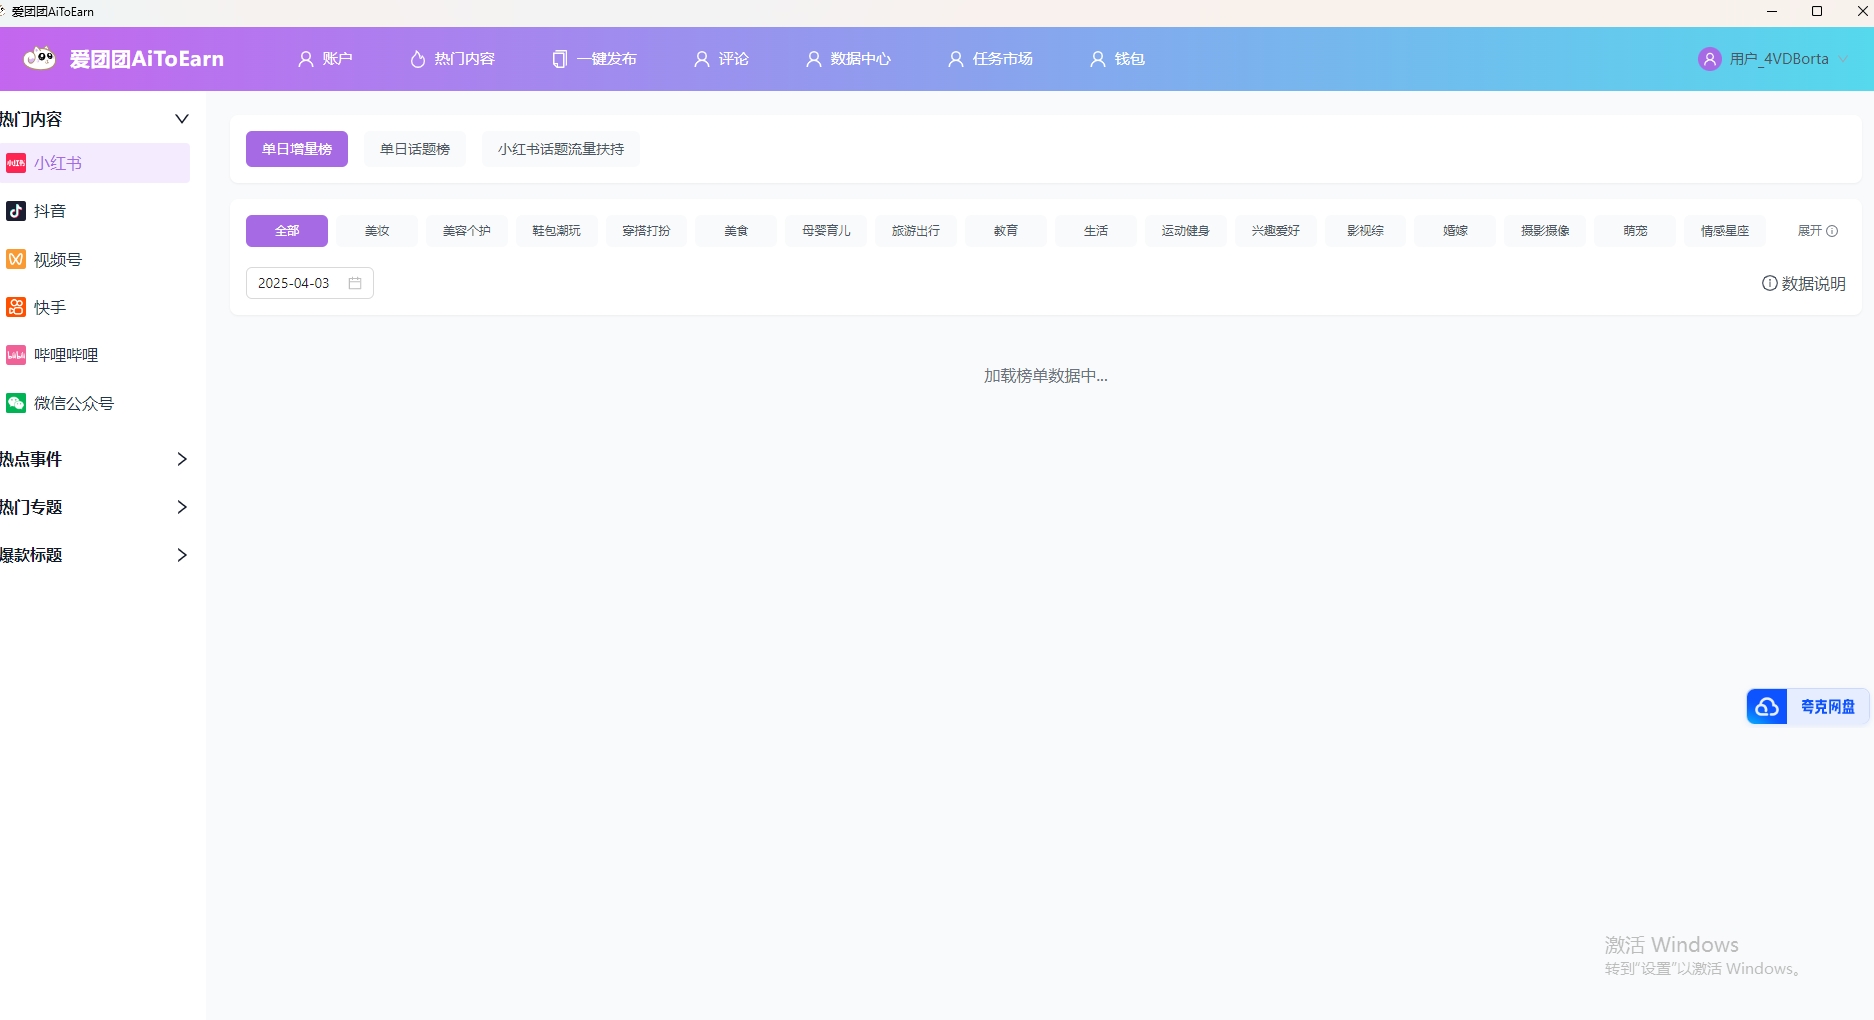Collapse the 热门内容 sidebar section
This screenshot has width=1874, height=1020.
pyautogui.click(x=181, y=119)
